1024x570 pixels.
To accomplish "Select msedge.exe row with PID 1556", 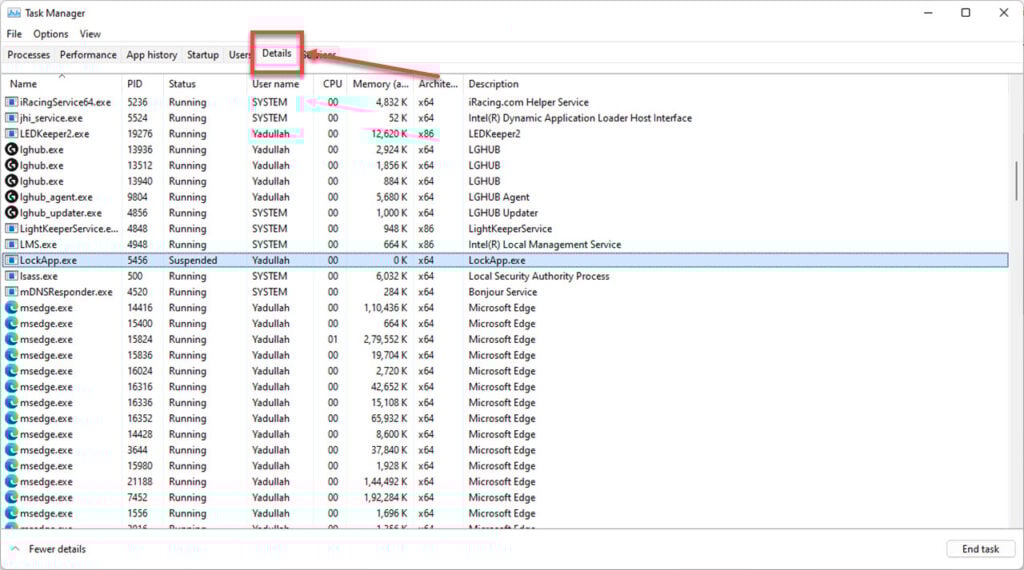I will 505,513.
